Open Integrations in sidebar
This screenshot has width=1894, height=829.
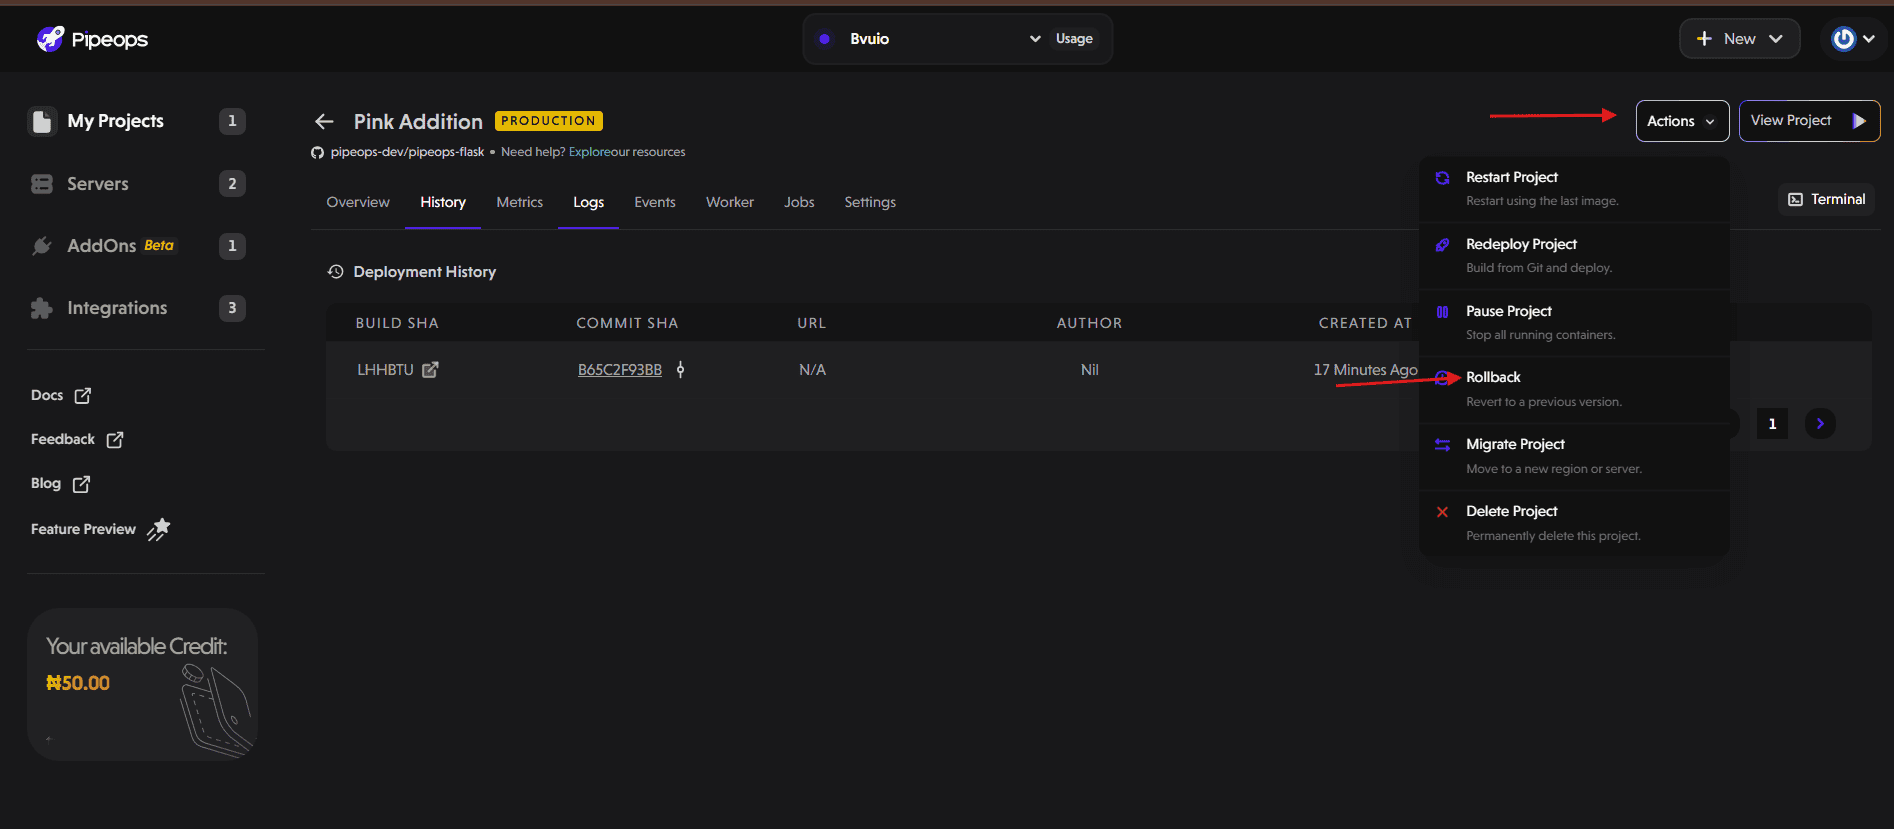pyautogui.click(x=137, y=308)
